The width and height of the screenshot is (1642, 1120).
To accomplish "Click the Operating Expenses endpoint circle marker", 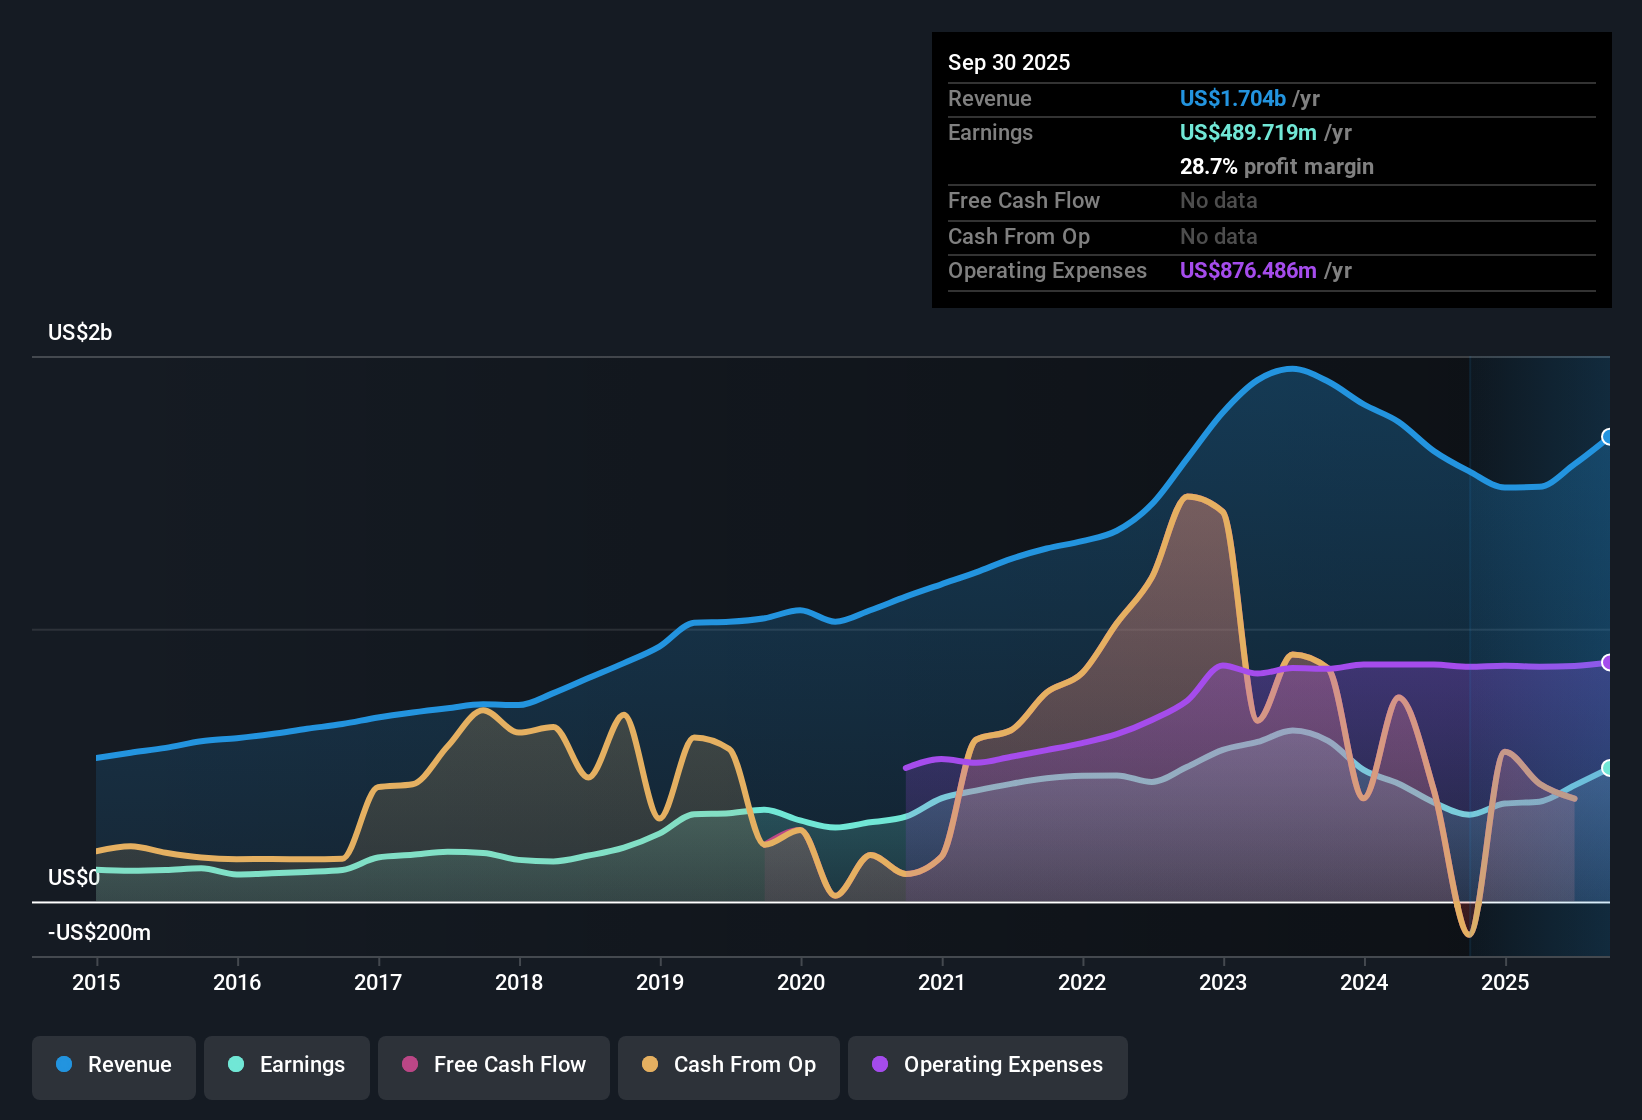I will pos(1608,660).
